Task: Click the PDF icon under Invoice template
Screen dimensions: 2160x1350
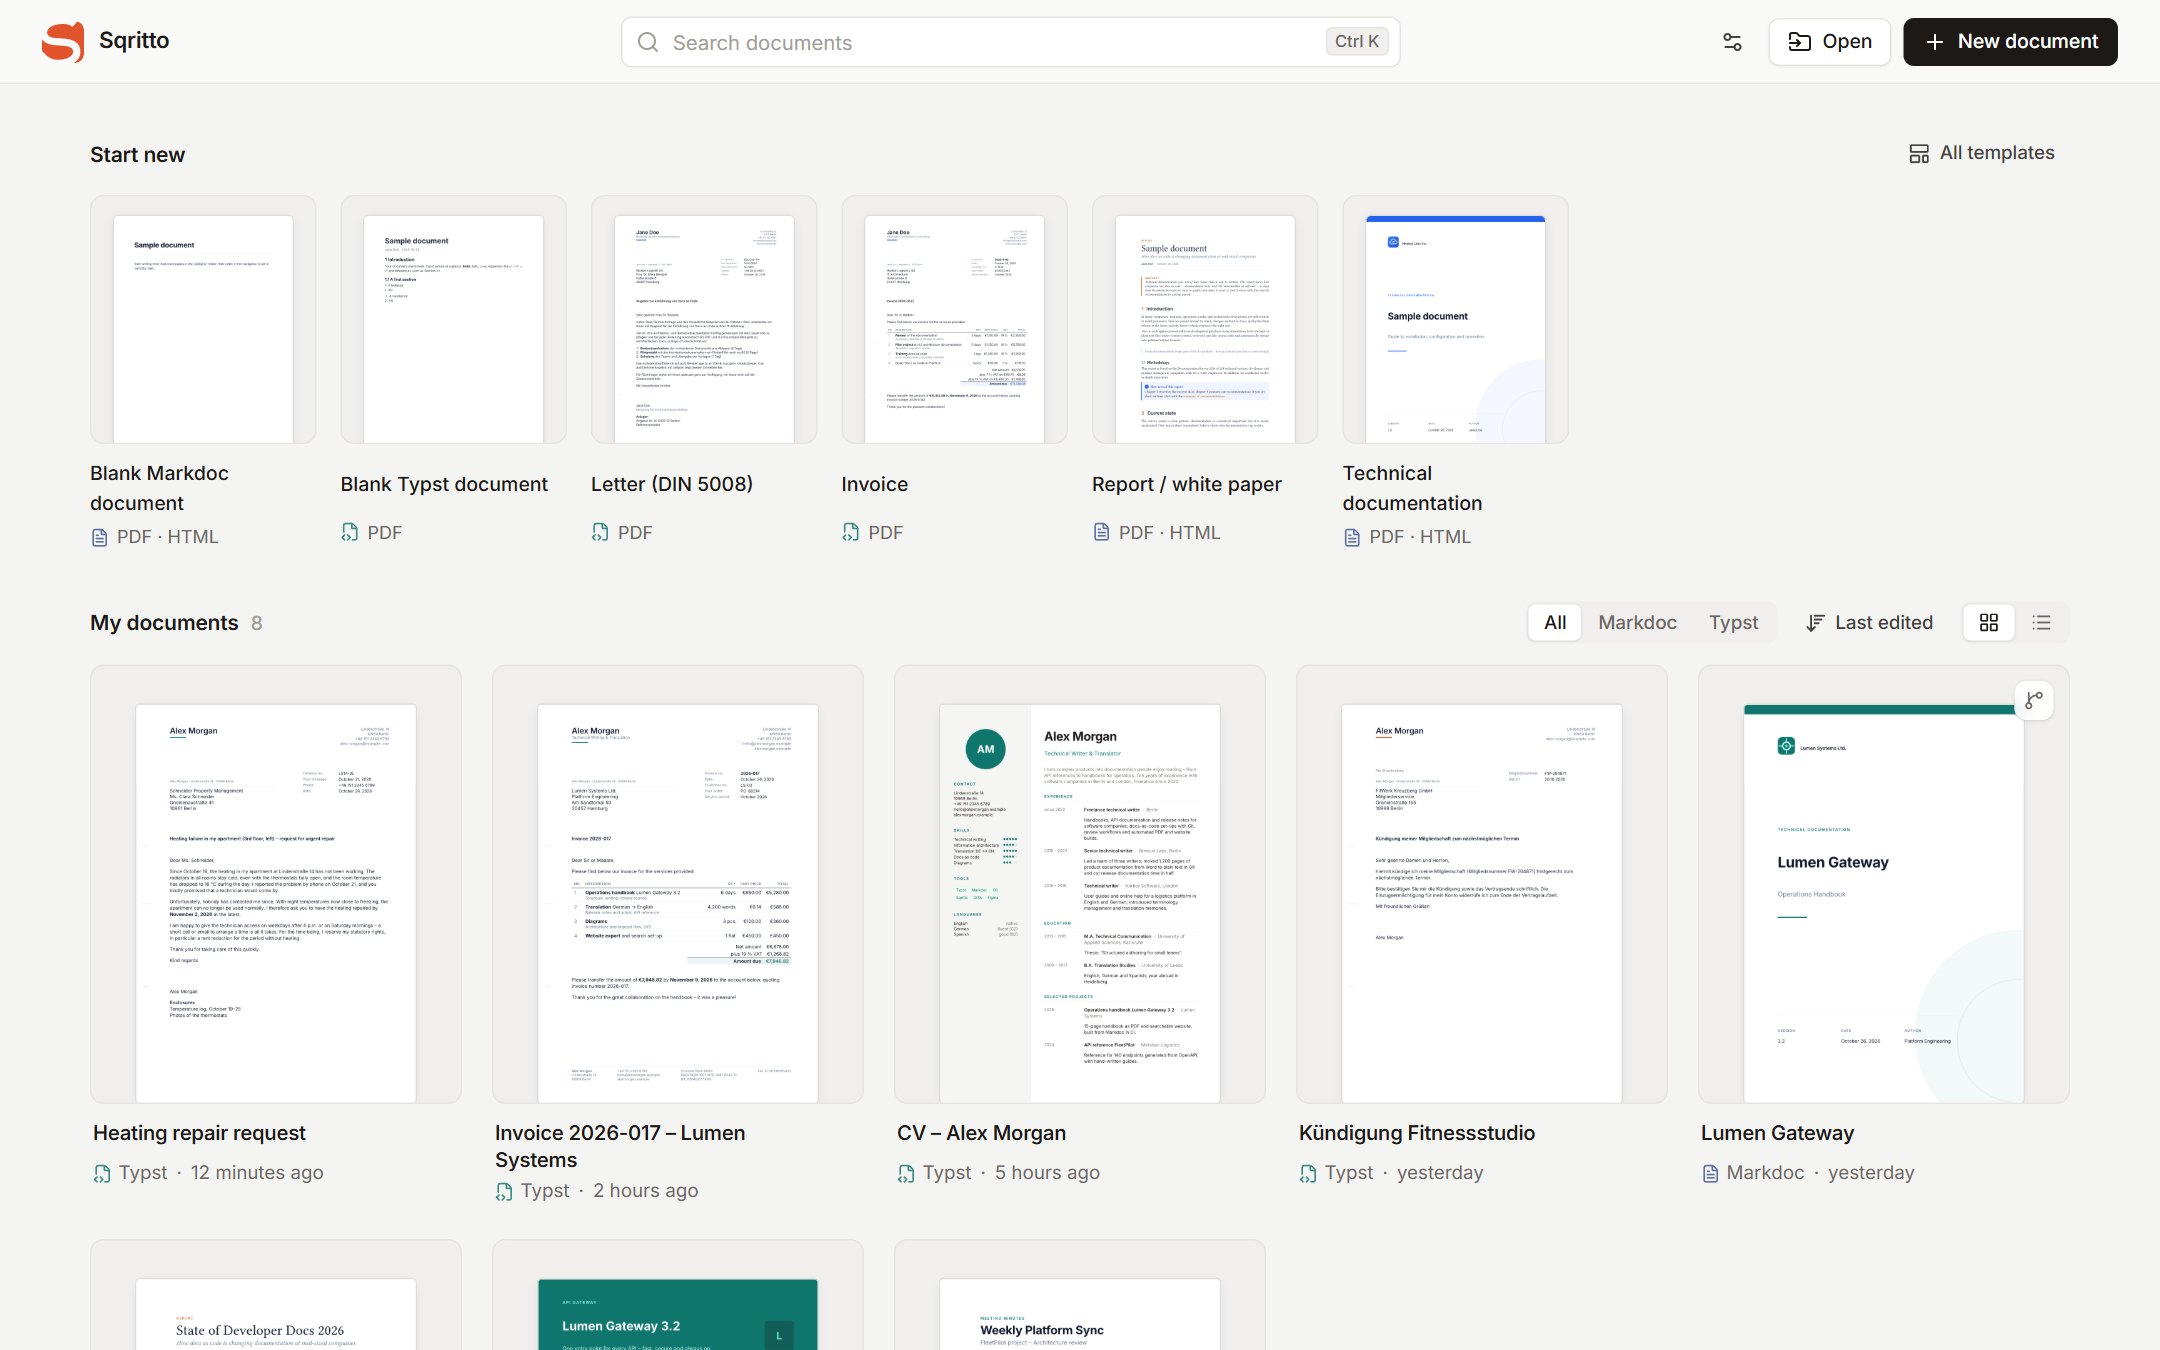Action: 850,532
